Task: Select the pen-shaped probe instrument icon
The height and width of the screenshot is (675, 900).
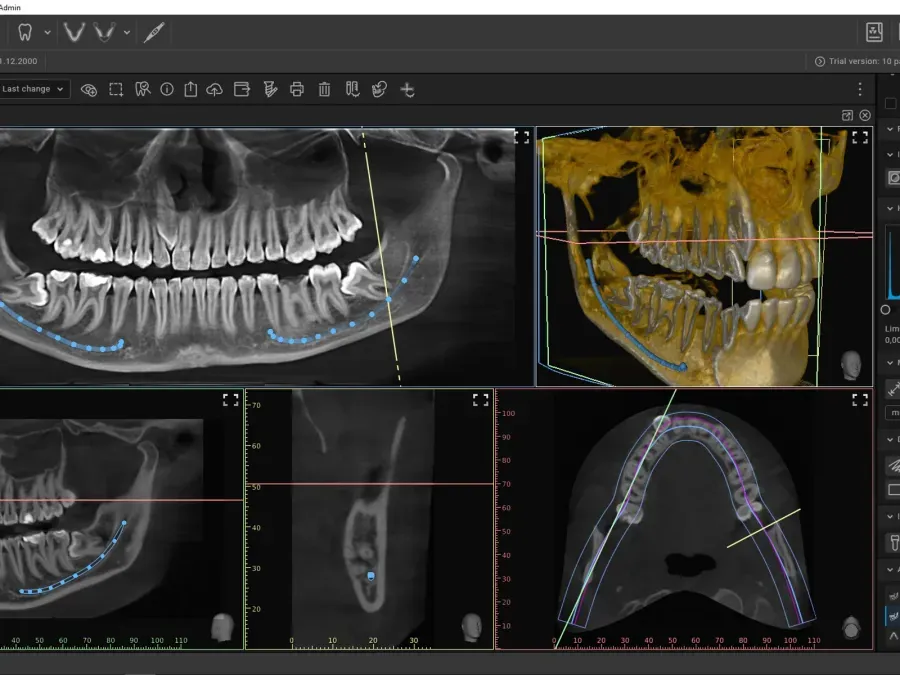Action: pyautogui.click(x=154, y=32)
